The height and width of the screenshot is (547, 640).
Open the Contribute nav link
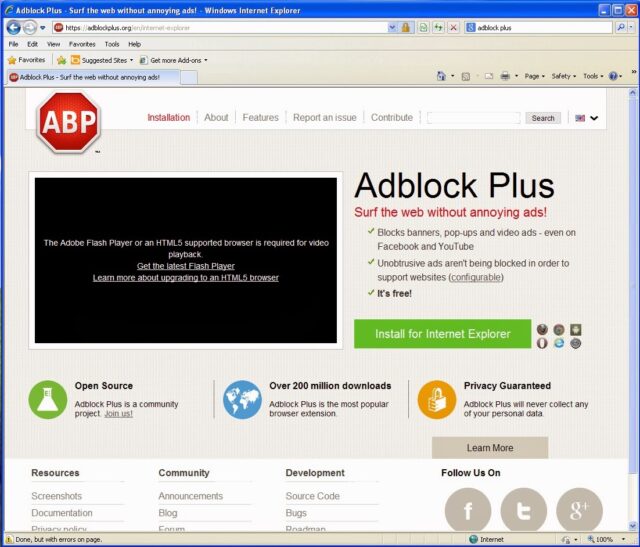(x=392, y=118)
